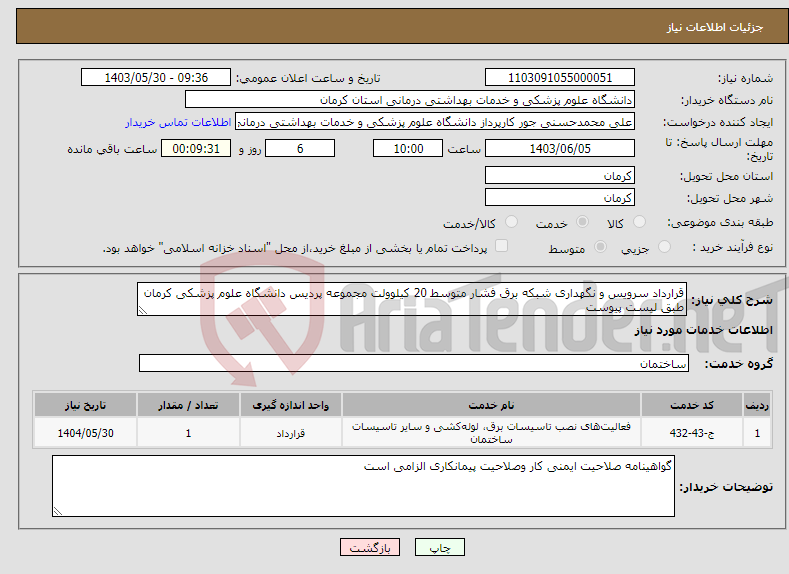The width and height of the screenshot is (789, 574).
Task: Click the گروه خدمت field ساختمان
Action: (414, 363)
